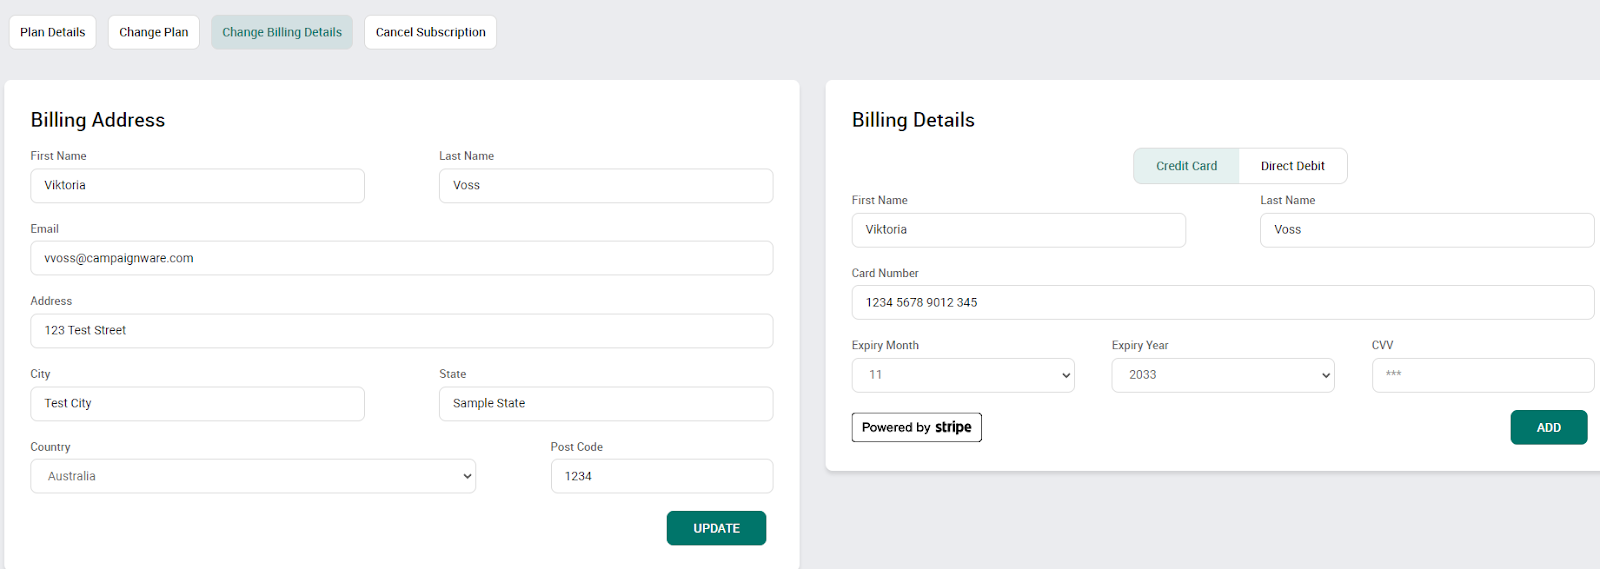Open the Plan Details tab

pos(52,32)
